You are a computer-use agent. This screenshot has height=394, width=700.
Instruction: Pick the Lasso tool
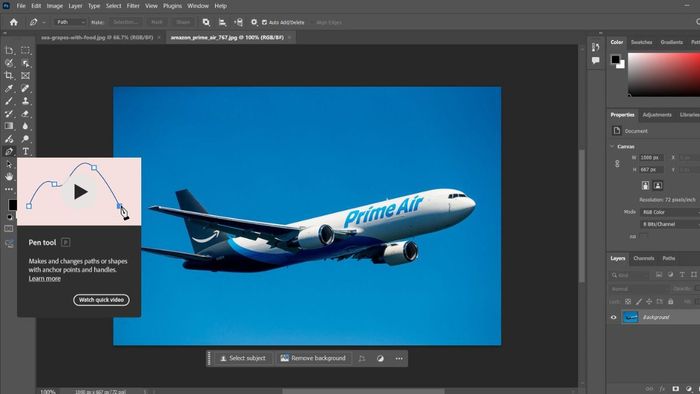(x=9, y=63)
